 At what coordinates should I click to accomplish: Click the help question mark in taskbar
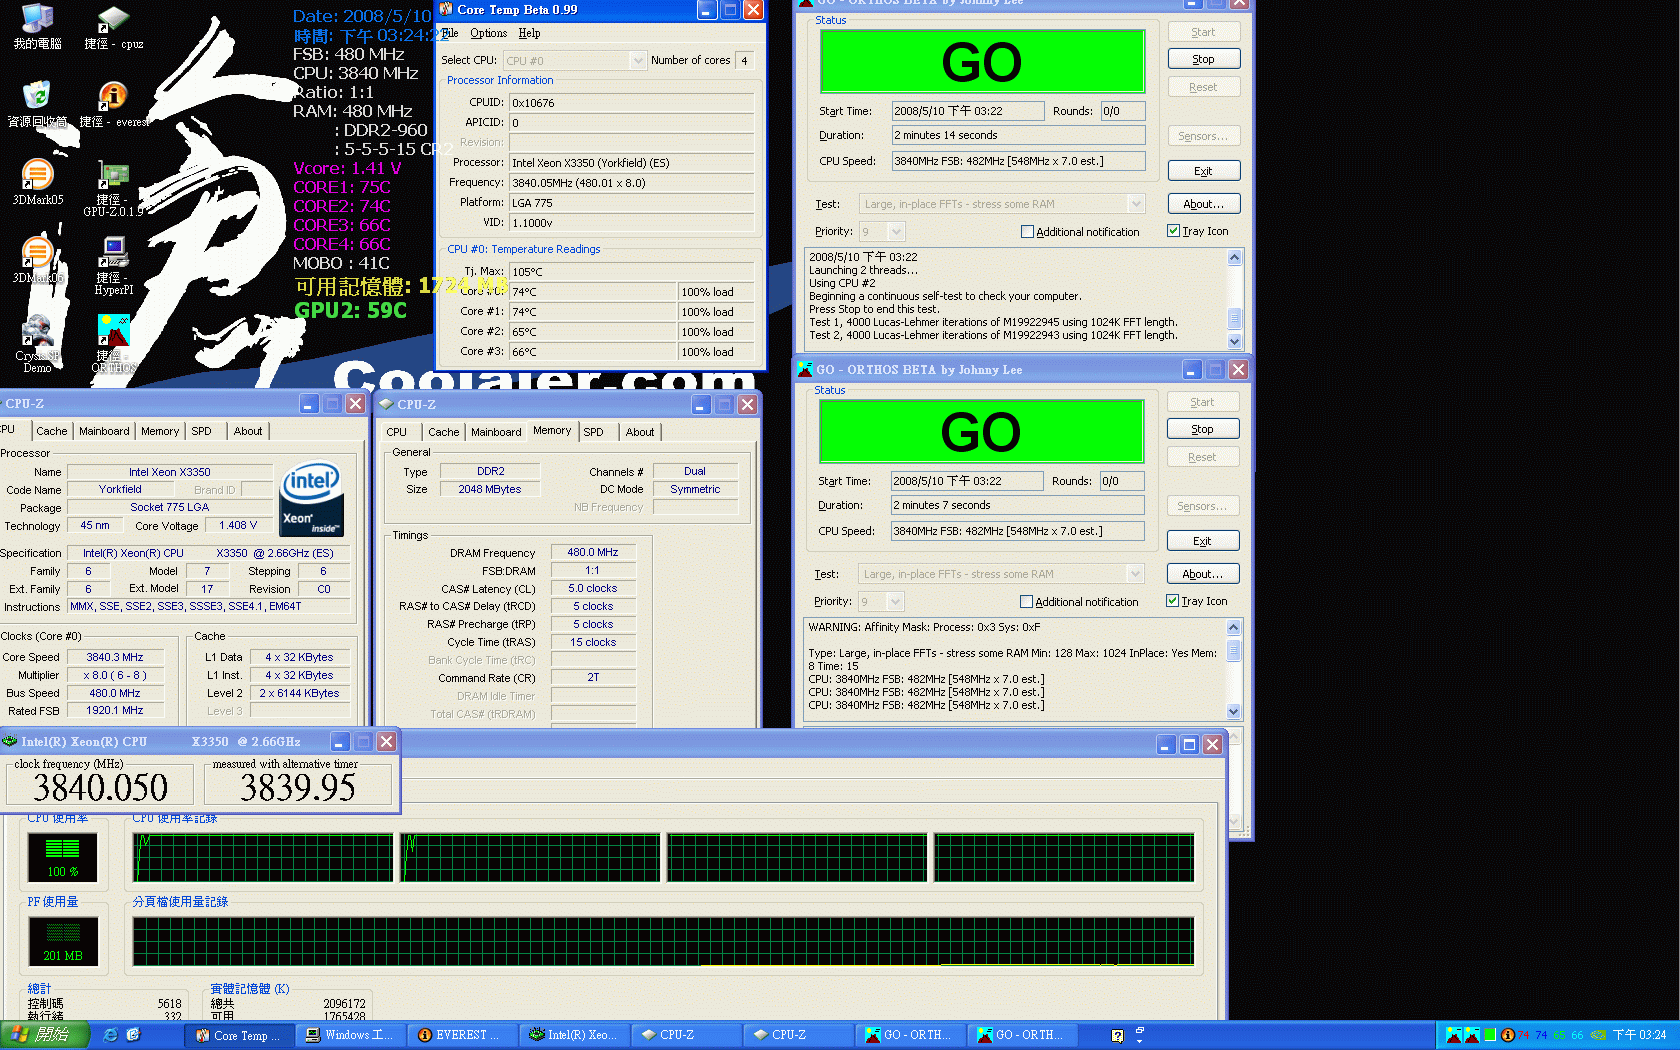(x=1117, y=1036)
